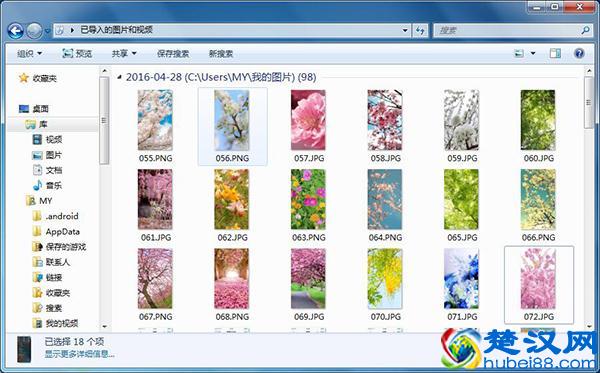Click the blue Help question icon
Image resolution: width=600 pixels, height=373 pixels.
click(x=579, y=53)
